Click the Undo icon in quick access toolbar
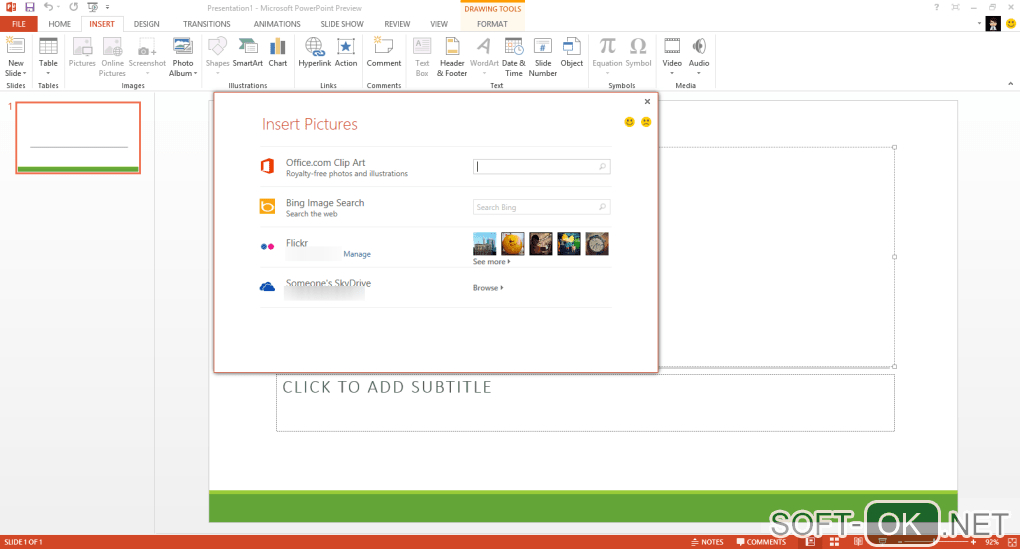1020x549 pixels. pos(48,7)
